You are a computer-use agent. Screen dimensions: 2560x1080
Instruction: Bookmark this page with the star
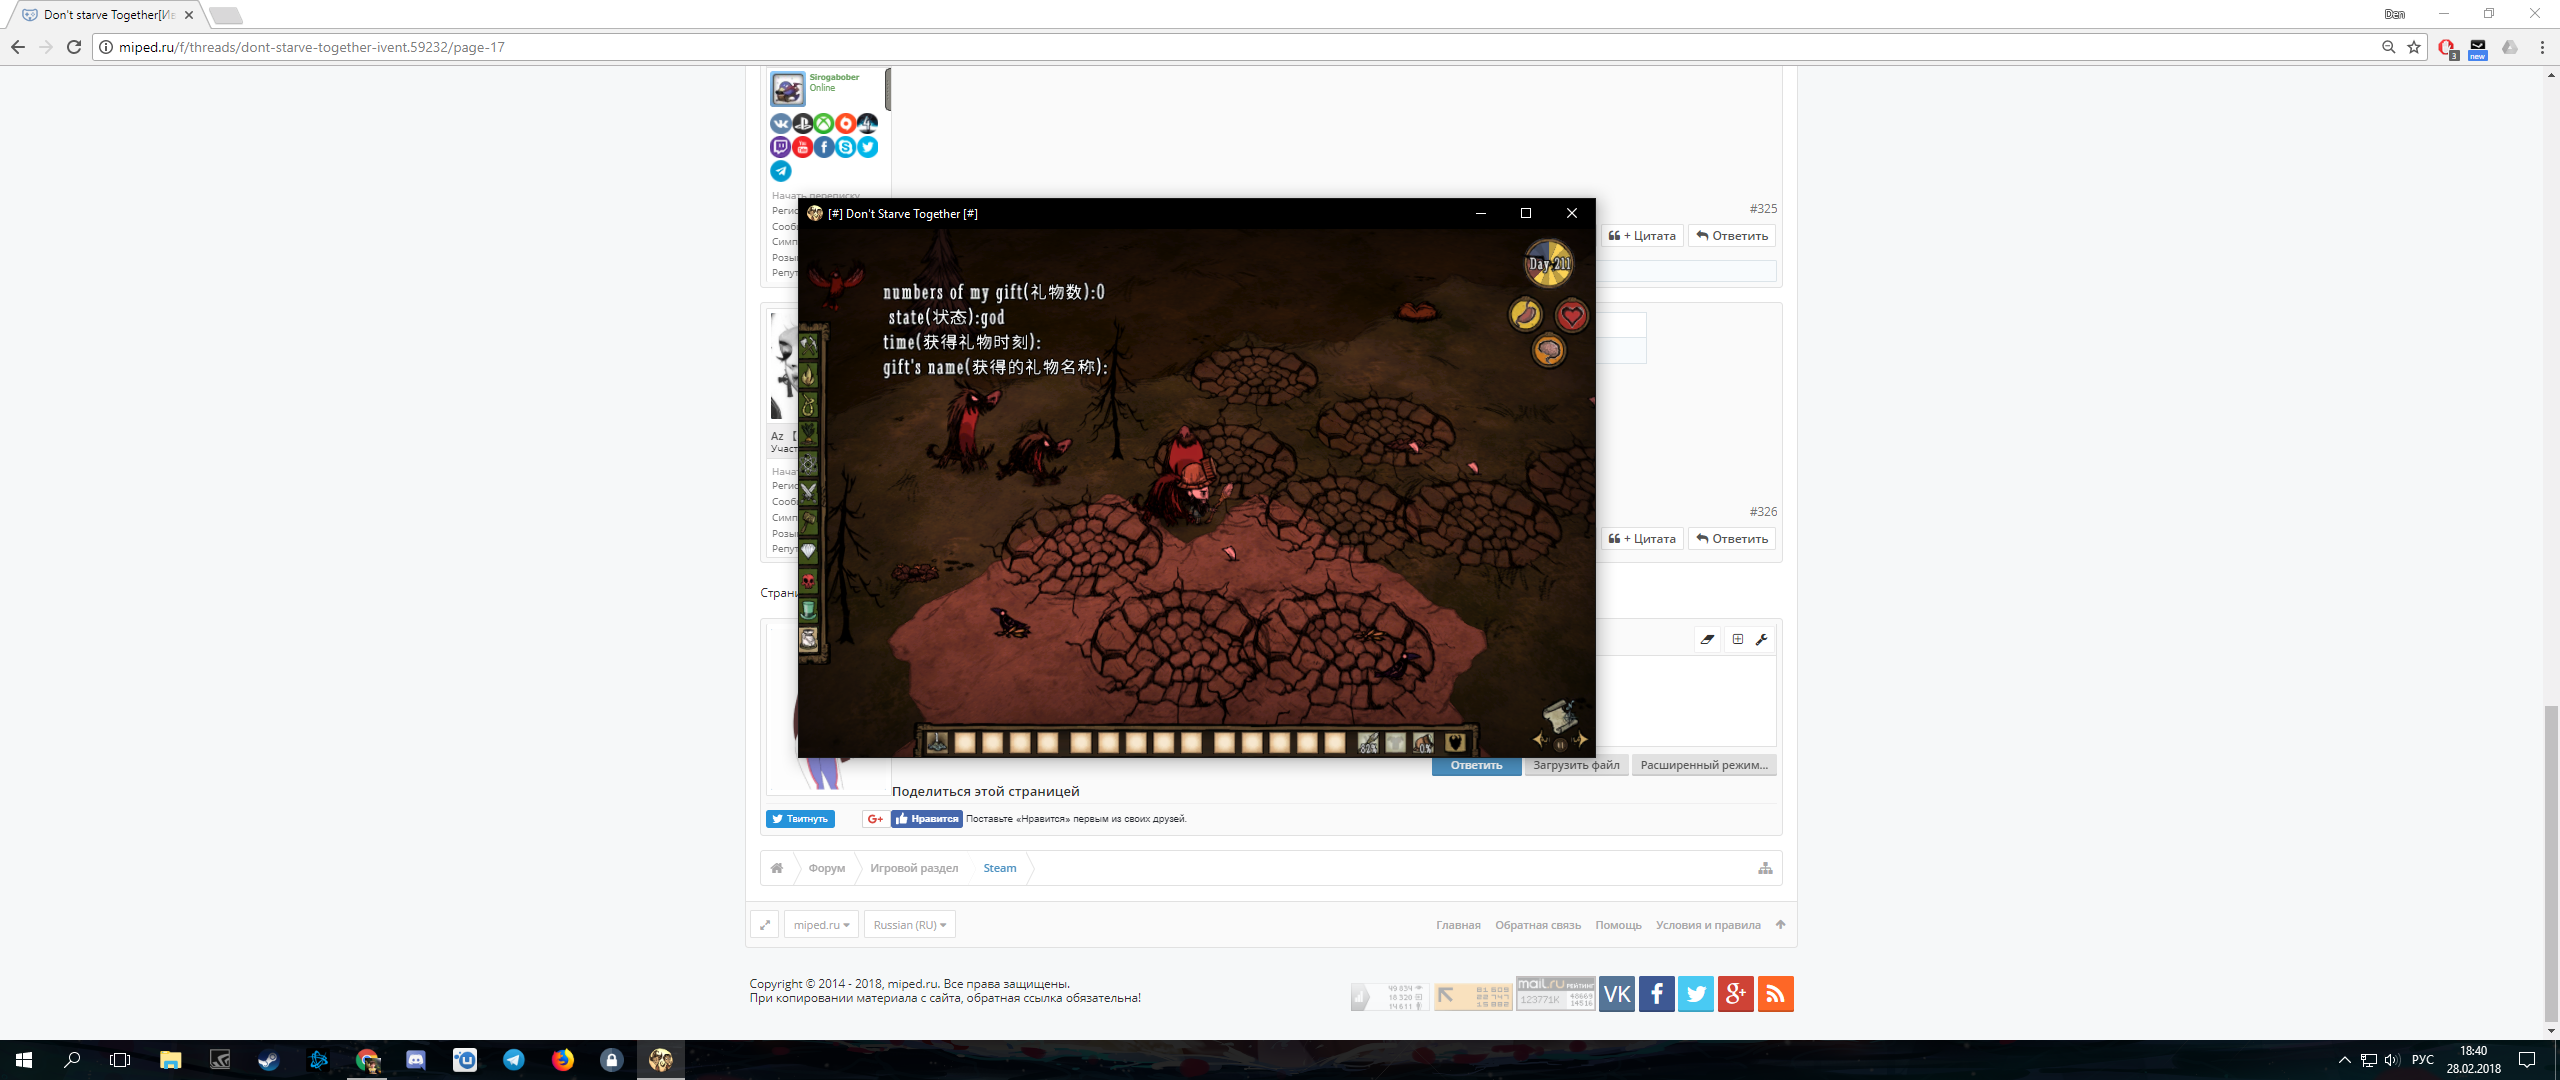(2414, 47)
